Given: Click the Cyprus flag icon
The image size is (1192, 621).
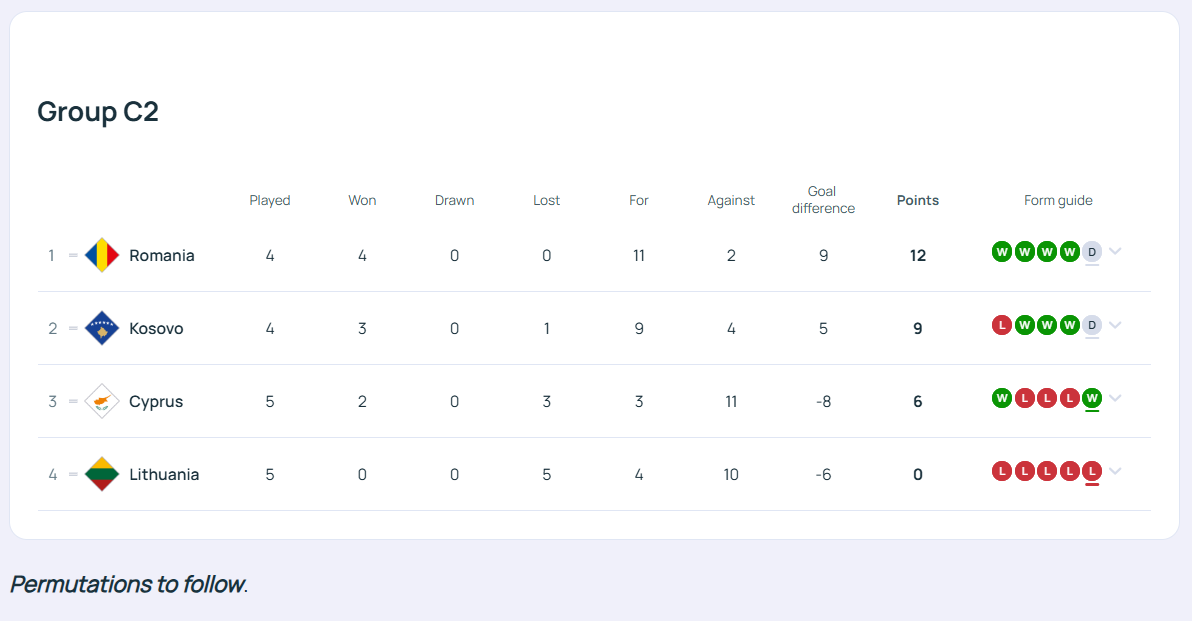Looking at the screenshot, I should pyautogui.click(x=102, y=401).
